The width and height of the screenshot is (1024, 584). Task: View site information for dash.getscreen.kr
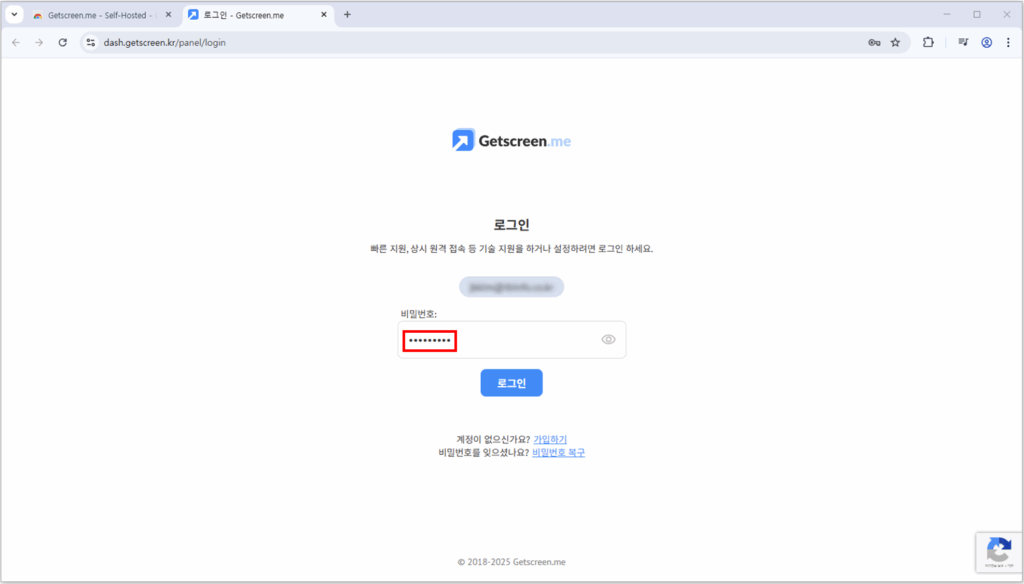click(91, 42)
